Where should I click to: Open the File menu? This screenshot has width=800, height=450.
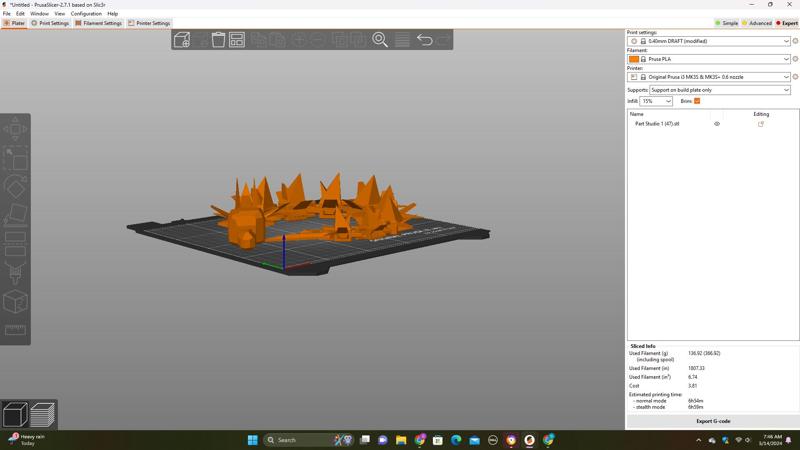(x=7, y=14)
